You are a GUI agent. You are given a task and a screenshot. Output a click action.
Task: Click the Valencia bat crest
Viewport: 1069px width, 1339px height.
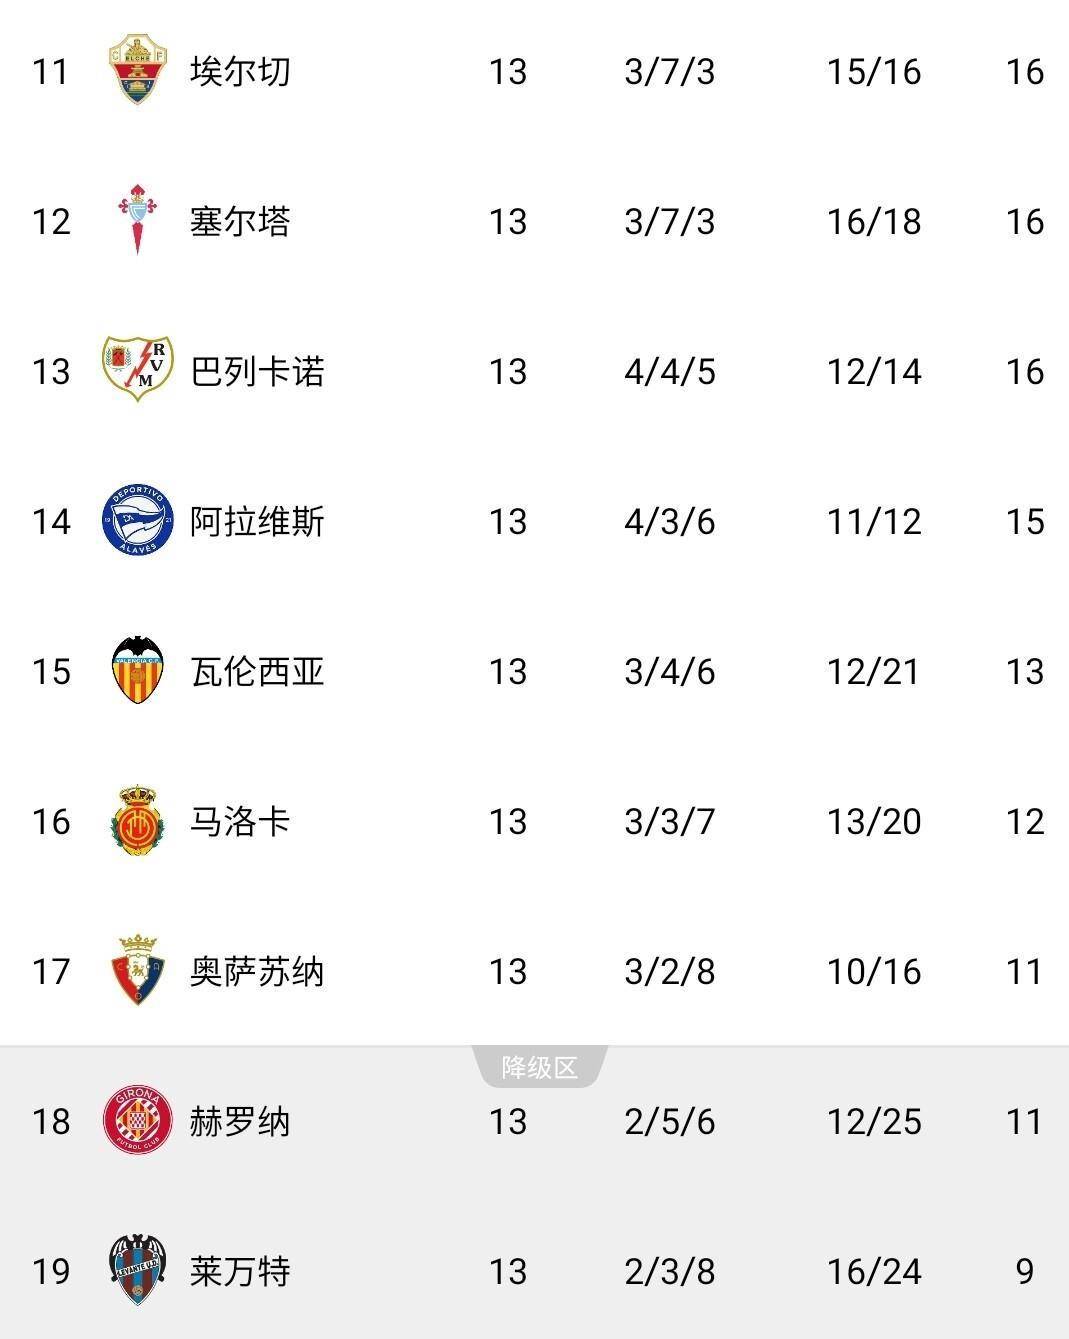coord(137,670)
